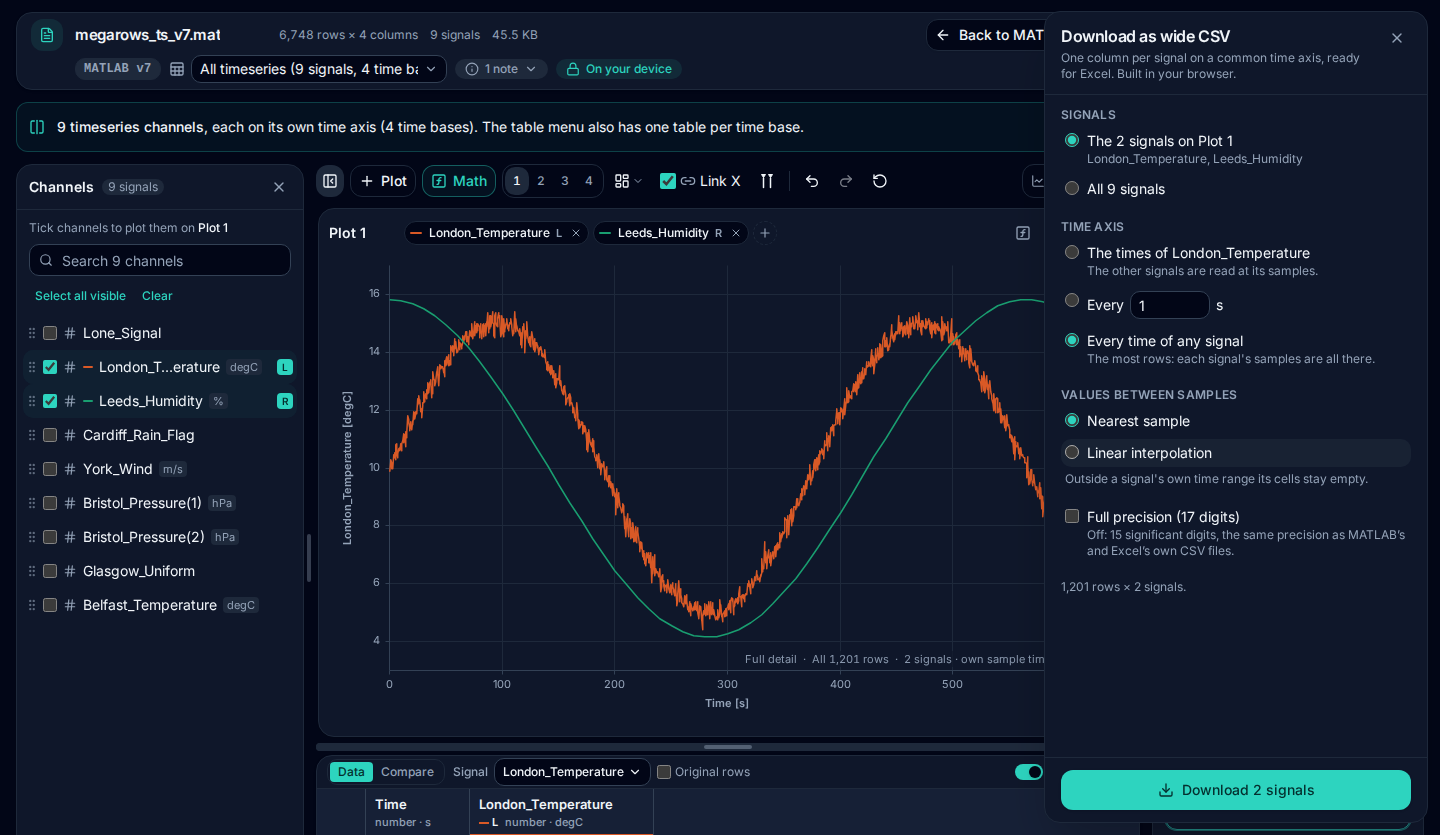Close the Channels panel
The width and height of the screenshot is (1440, 835).
pyautogui.click(x=279, y=187)
